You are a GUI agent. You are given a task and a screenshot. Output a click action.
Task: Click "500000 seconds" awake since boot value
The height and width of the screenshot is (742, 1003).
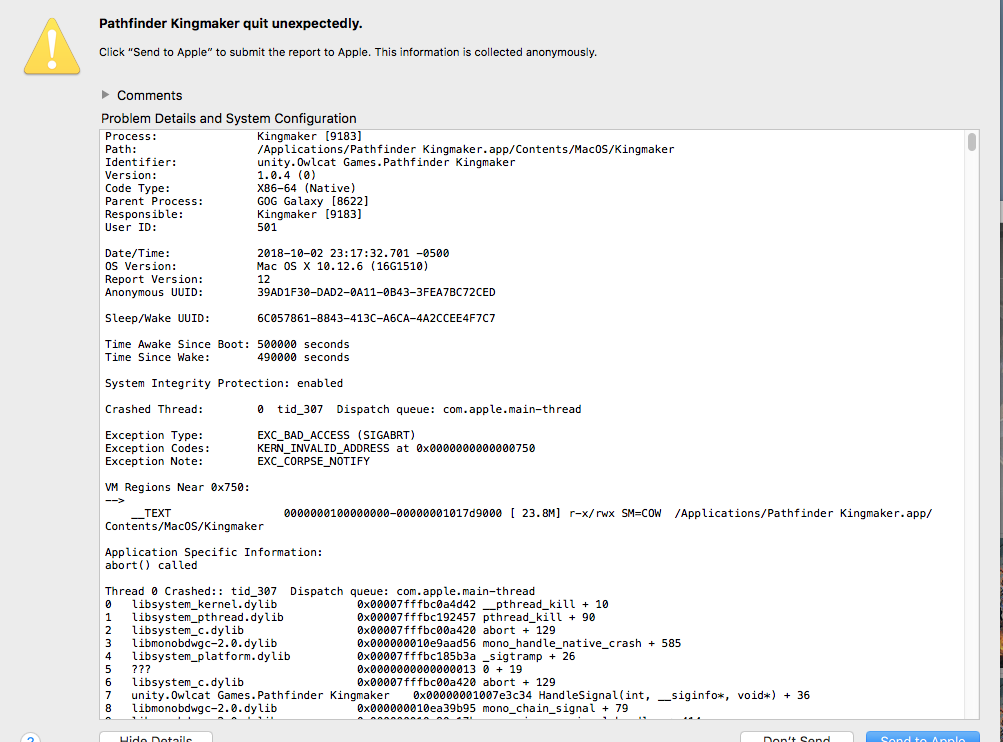tap(303, 344)
